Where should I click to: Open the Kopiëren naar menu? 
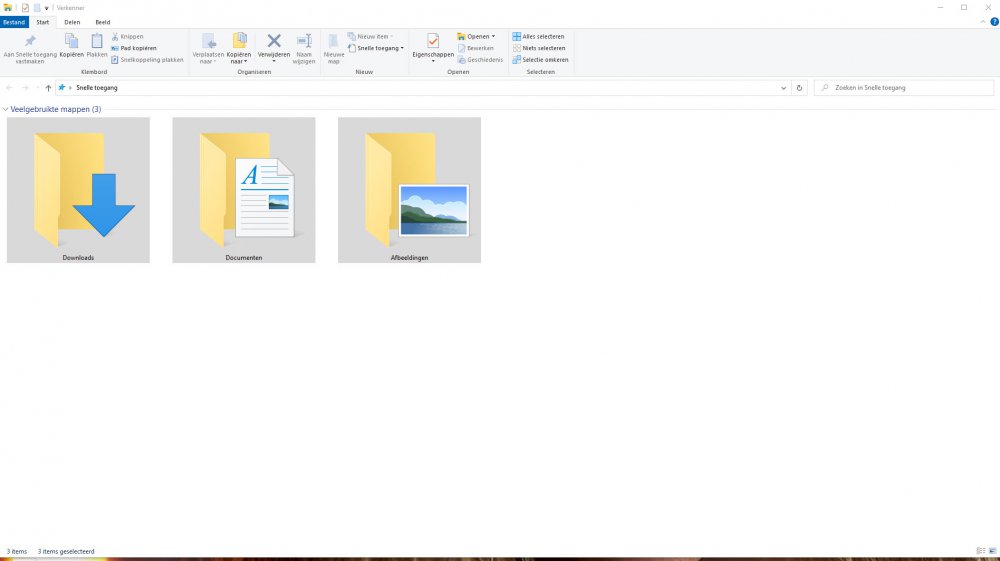239,48
